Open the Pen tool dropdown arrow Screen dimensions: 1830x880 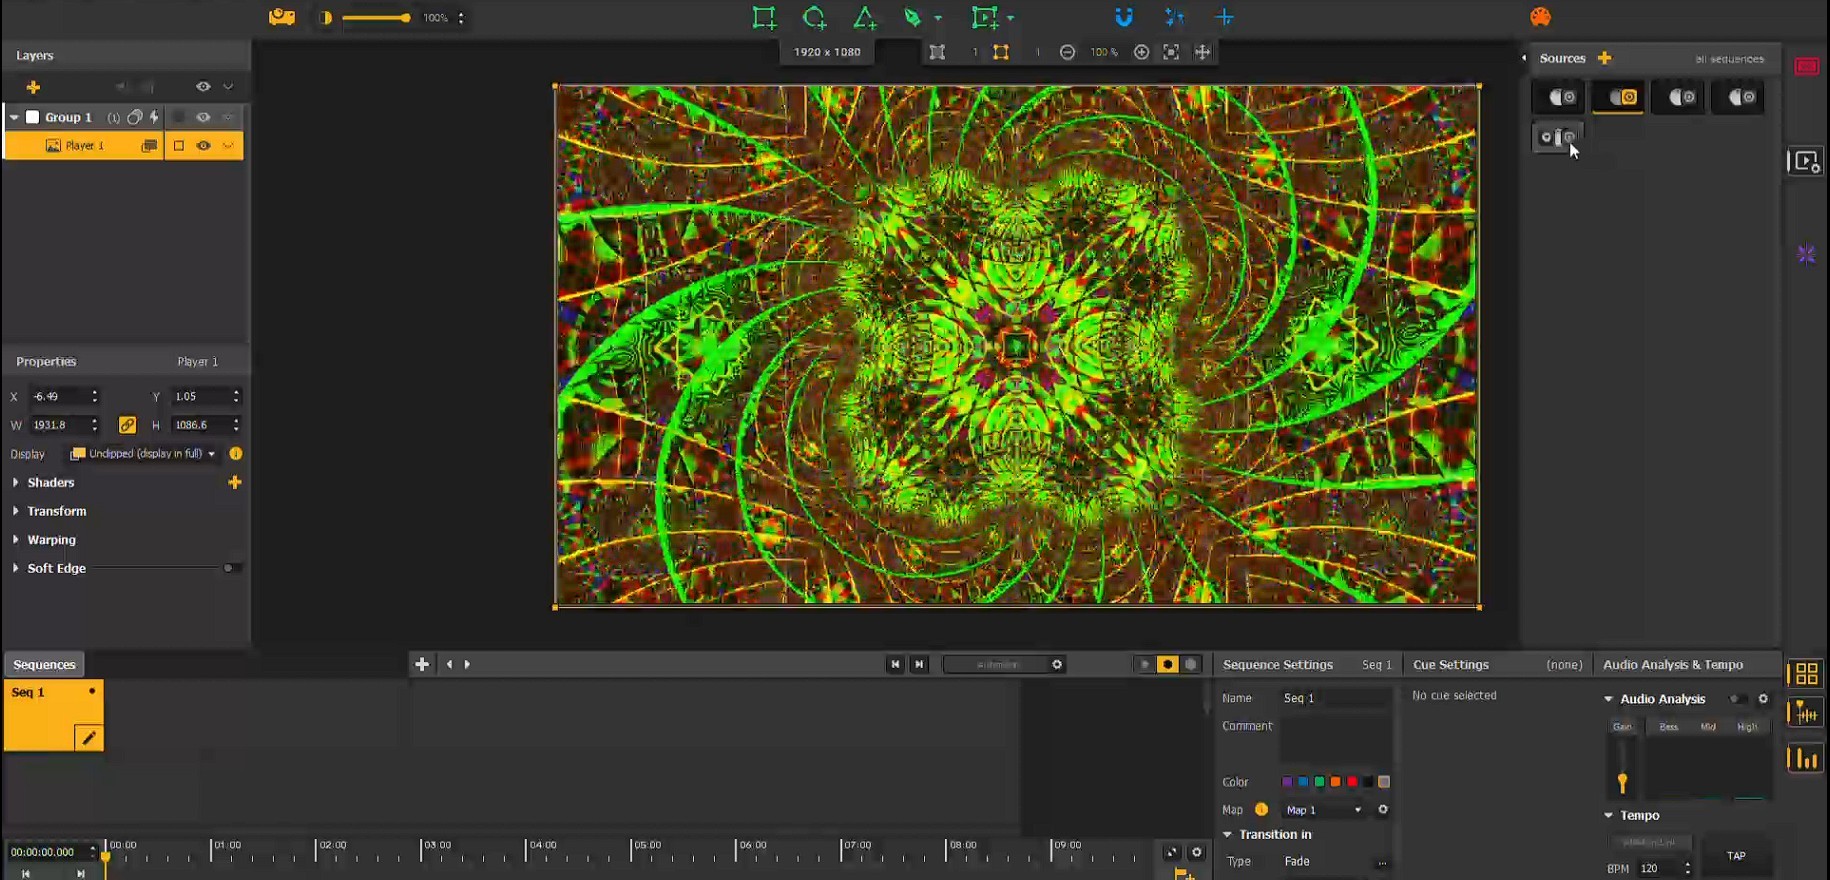(938, 18)
